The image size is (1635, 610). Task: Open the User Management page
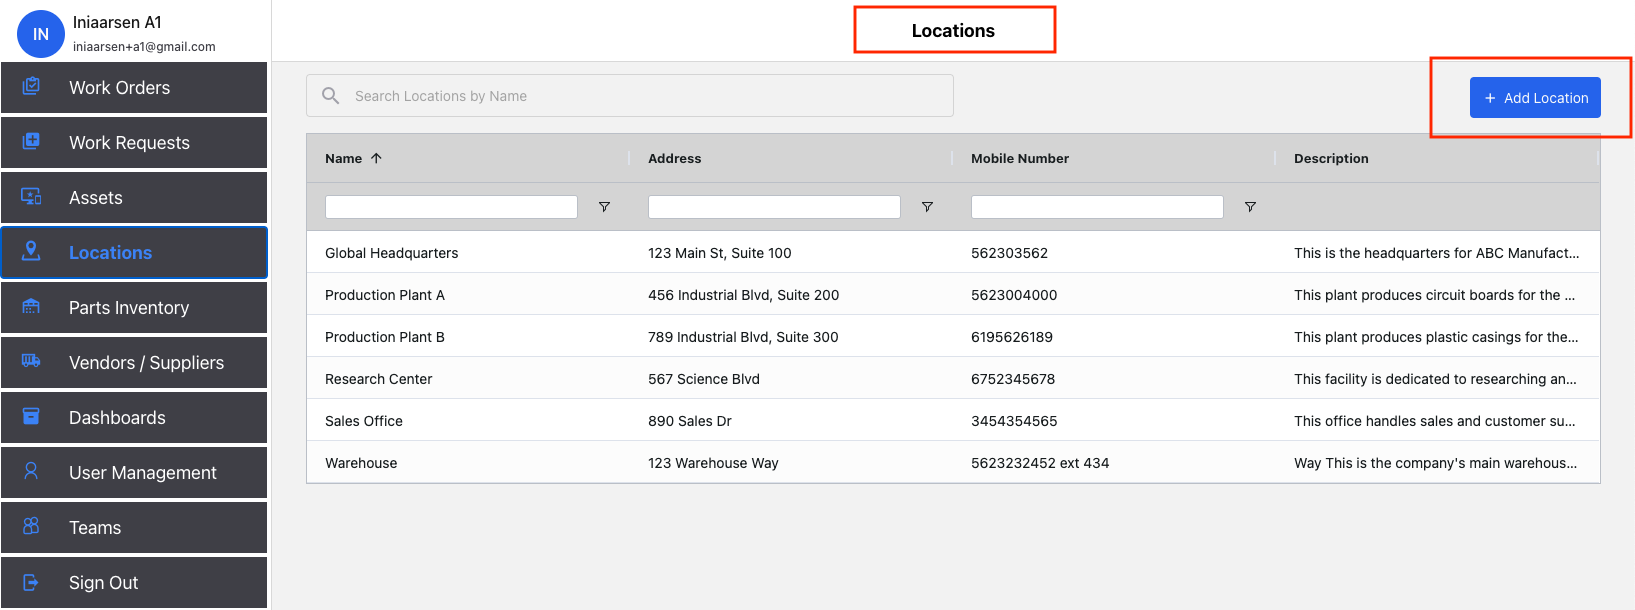point(134,473)
